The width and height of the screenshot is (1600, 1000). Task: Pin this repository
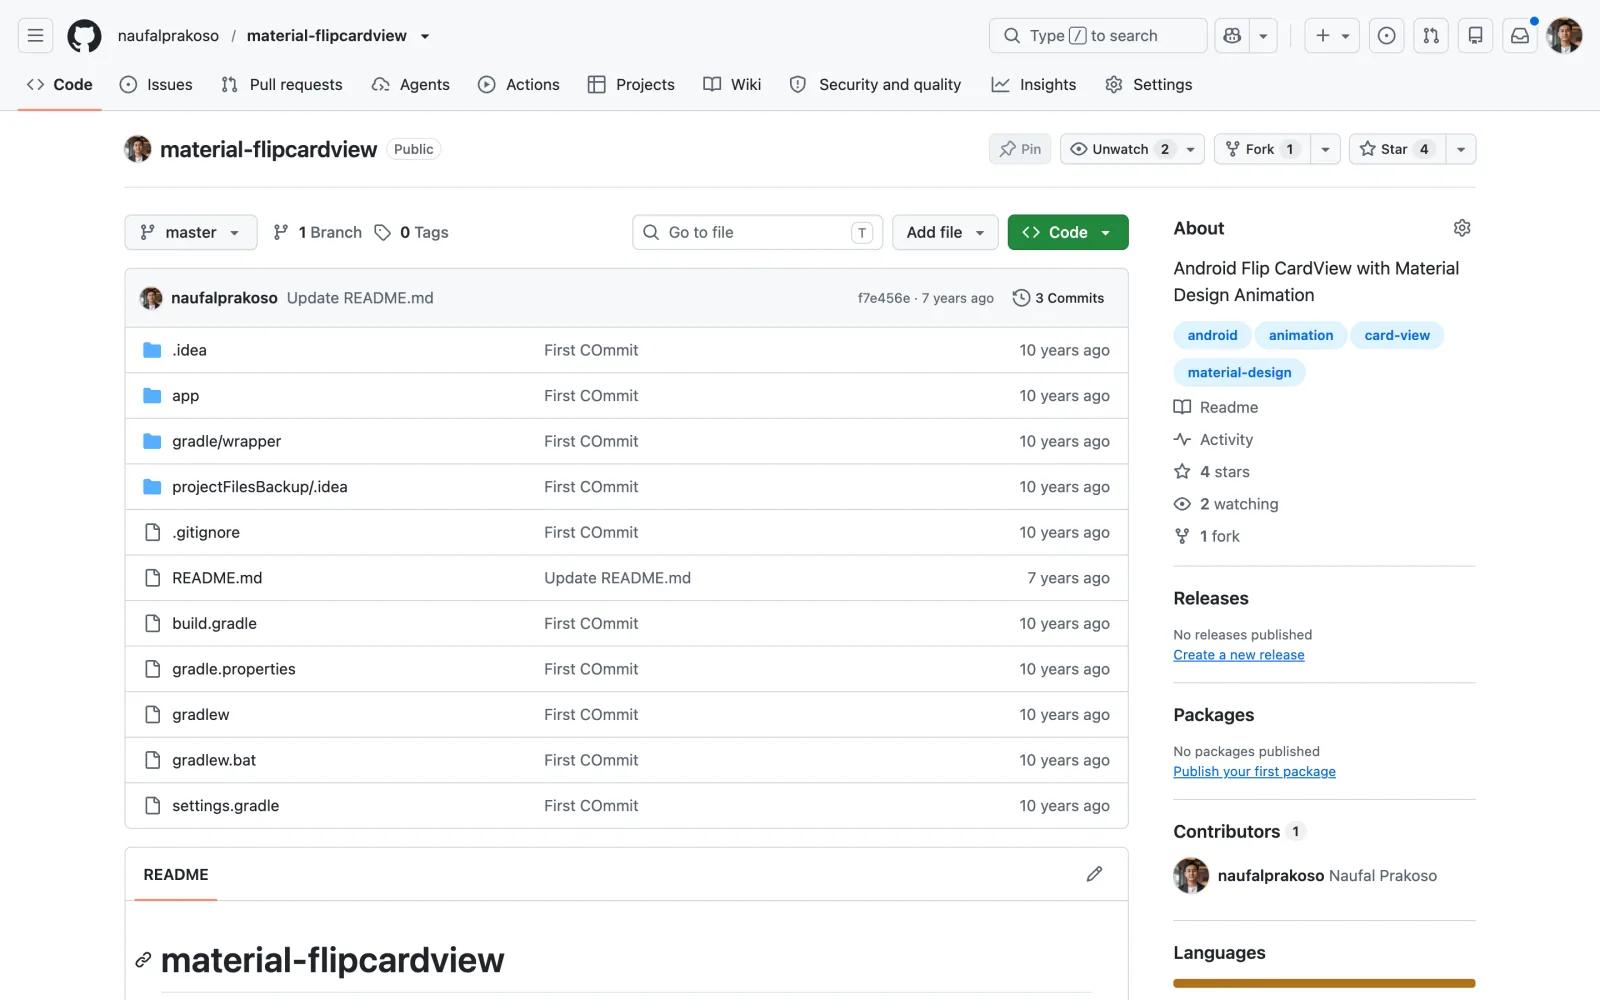[x=1020, y=149]
